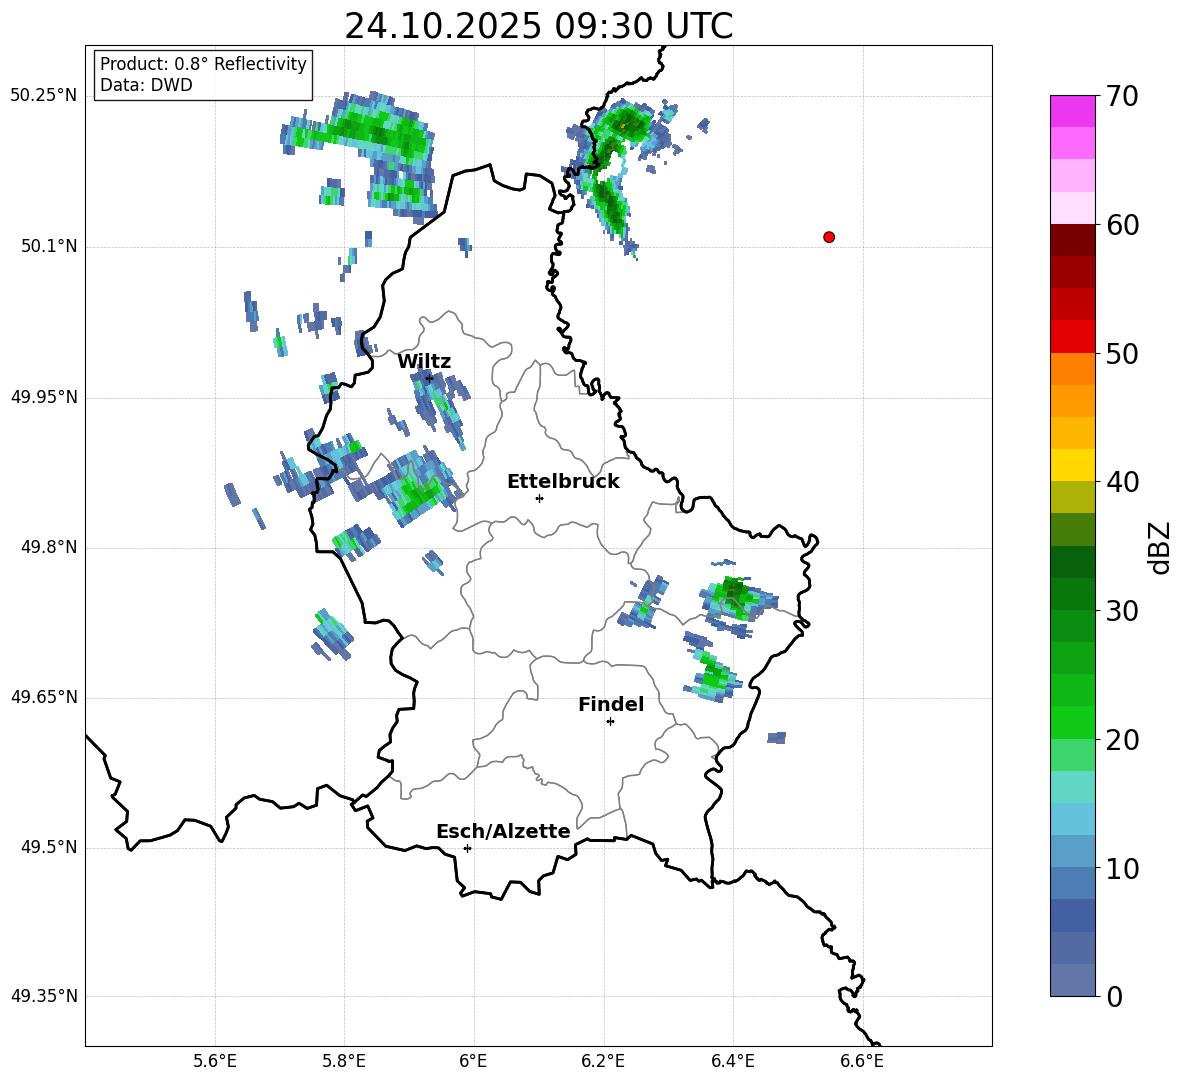Click the 50.25°N latitude label
Image resolution: width=1184 pixels, height=1081 pixels.
44,96
